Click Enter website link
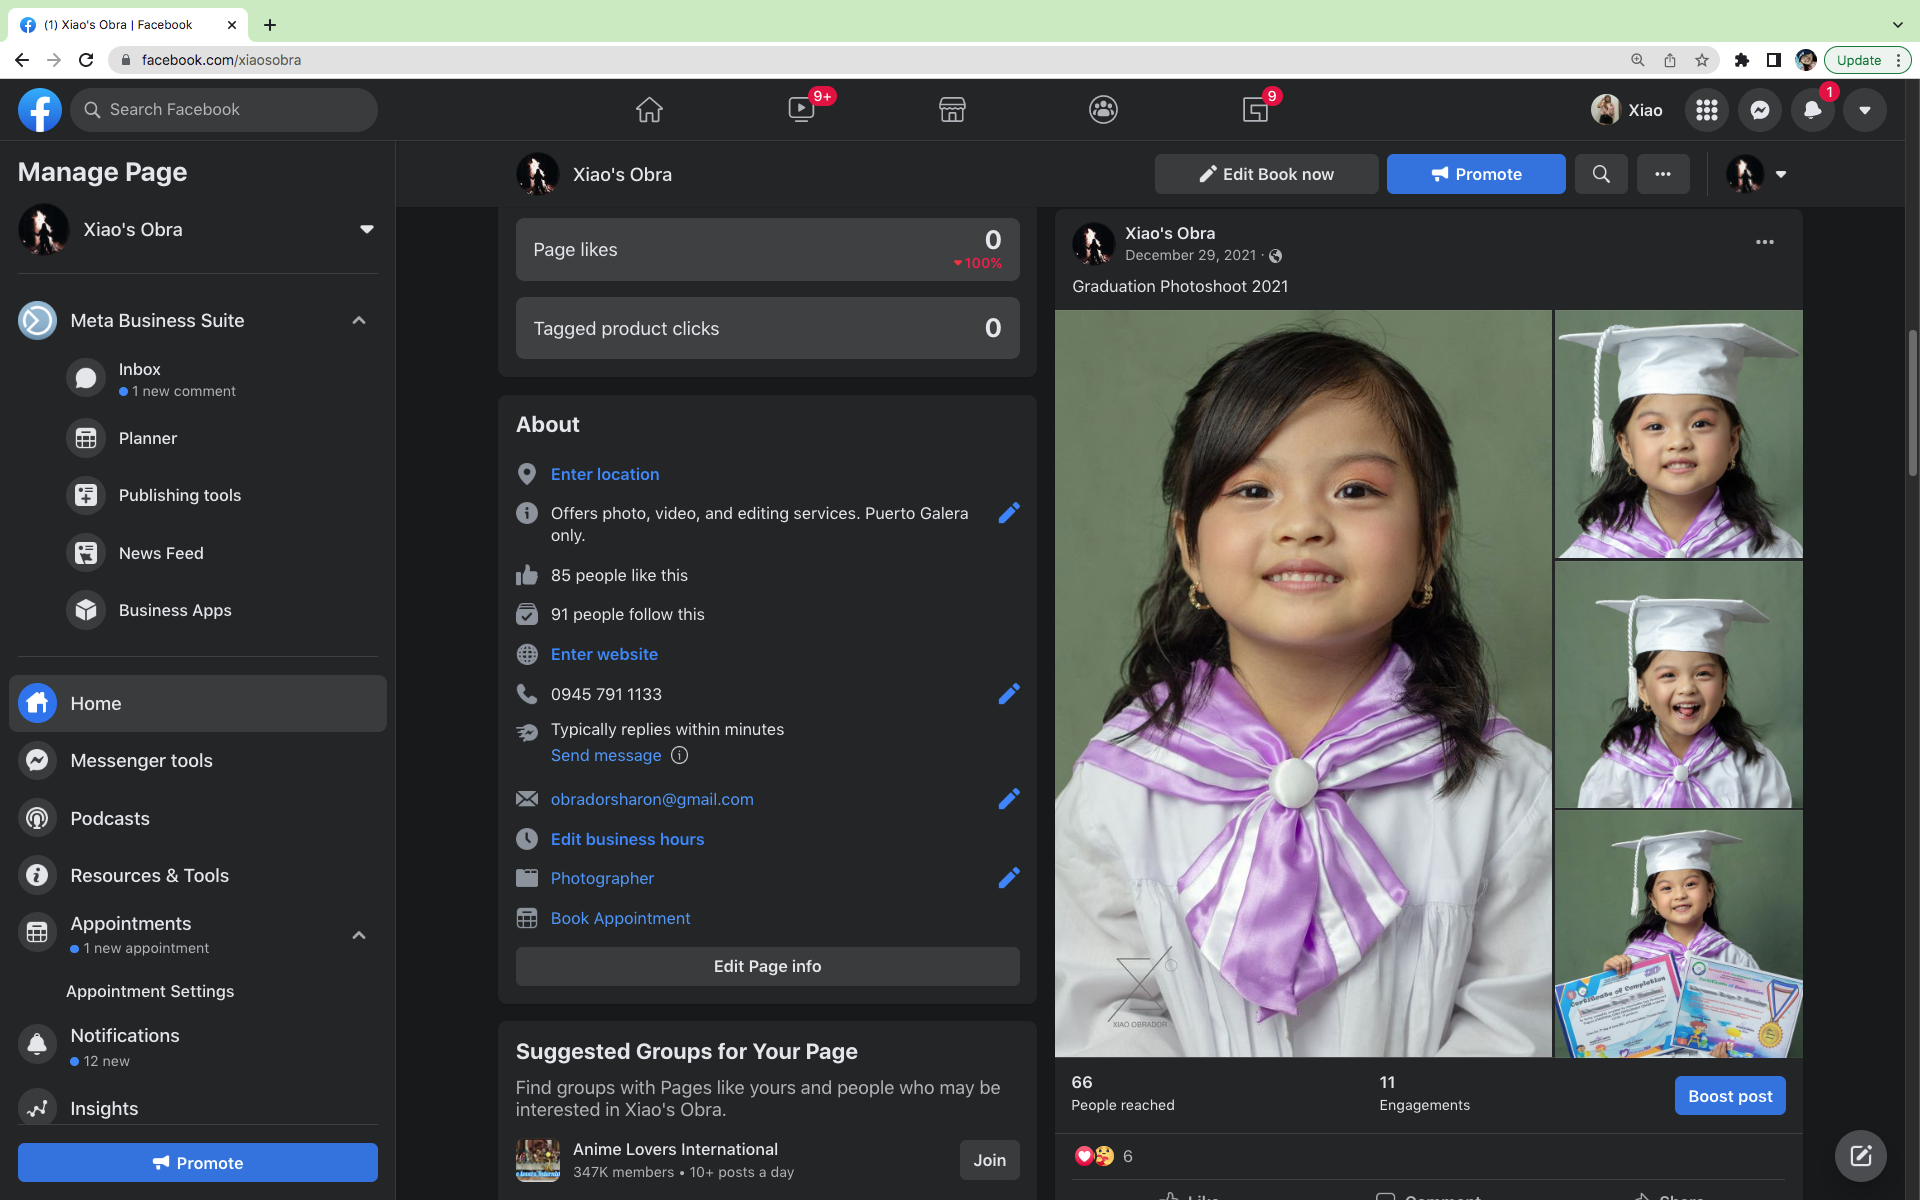Image resolution: width=1920 pixels, height=1200 pixels. [604, 654]
